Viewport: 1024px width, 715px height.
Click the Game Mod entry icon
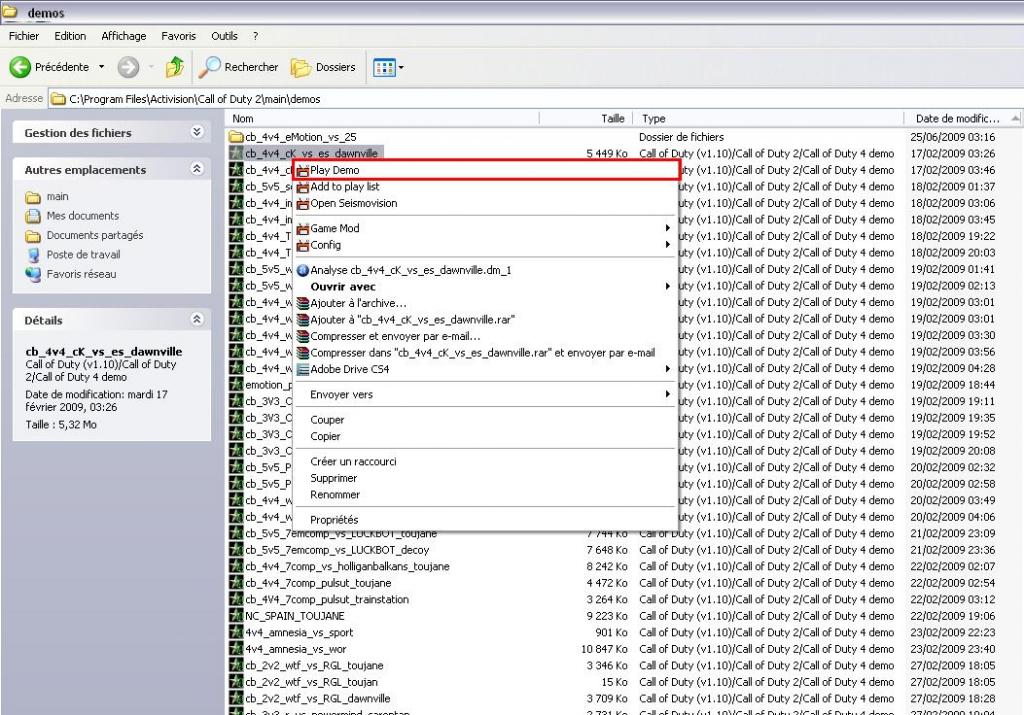coord(302,229)
